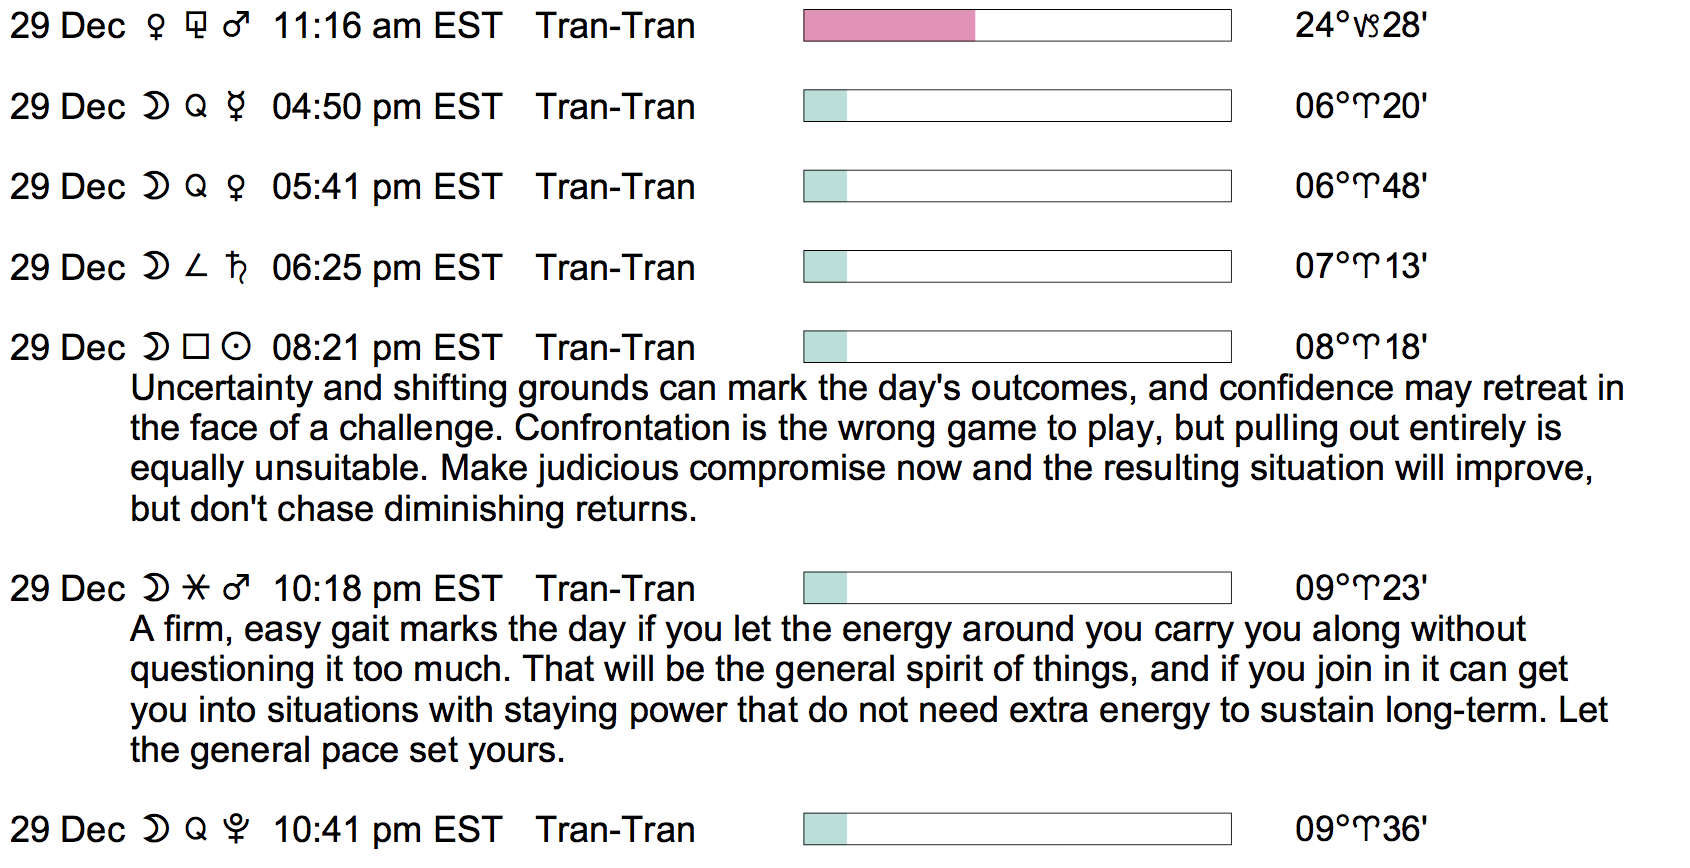Click the 10:18 pm EST time entry

pos(387,588)
